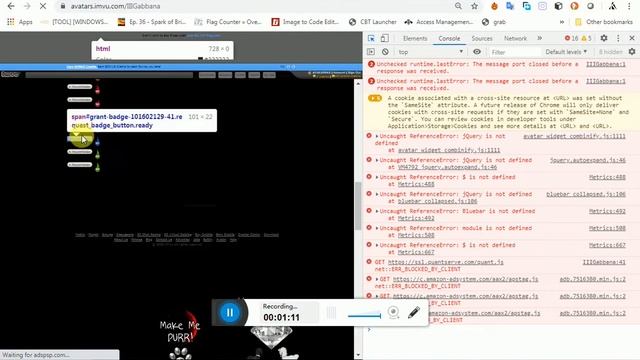
Task: Click the console prompt input line
Action: point(502,330)
